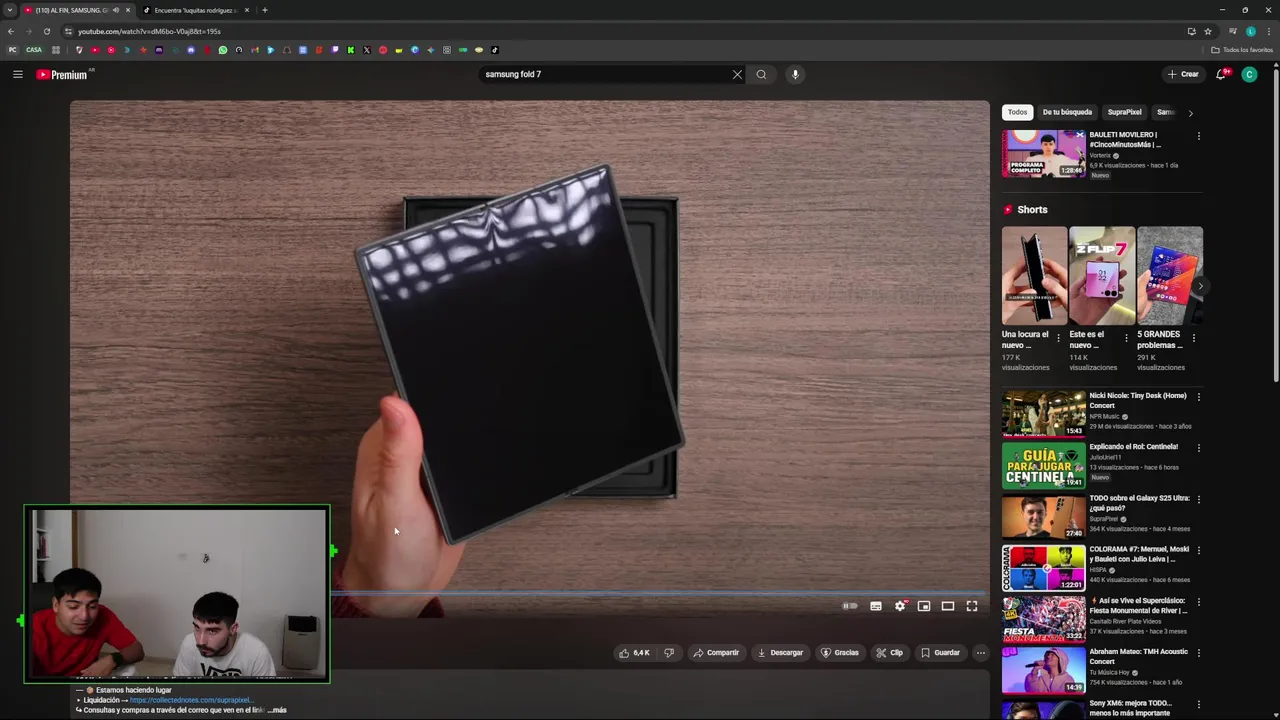Viewport: 1280px width, 720px height.
Task: Open options for Este es el nuevo short
Action: (x=1126, y=338)
